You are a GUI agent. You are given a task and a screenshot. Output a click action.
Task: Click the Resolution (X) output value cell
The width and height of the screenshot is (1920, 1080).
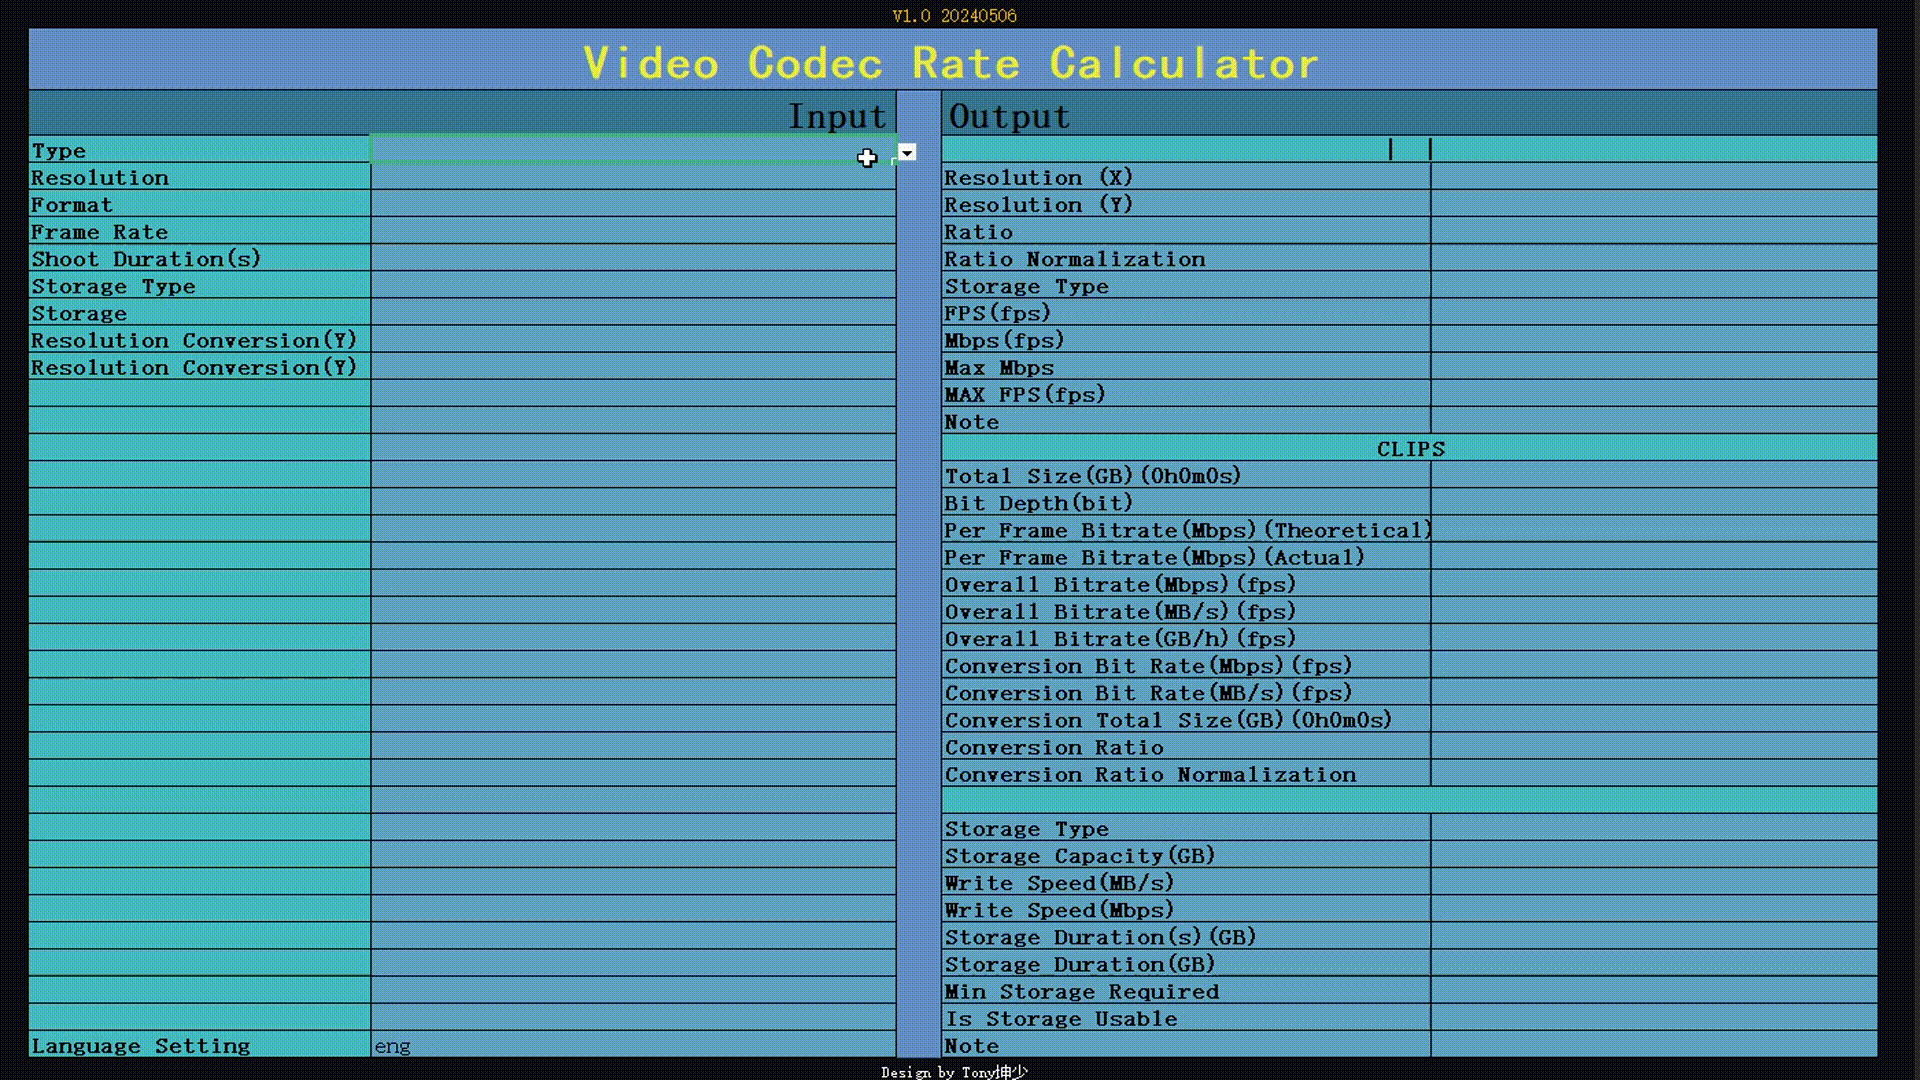point(1652,177)
